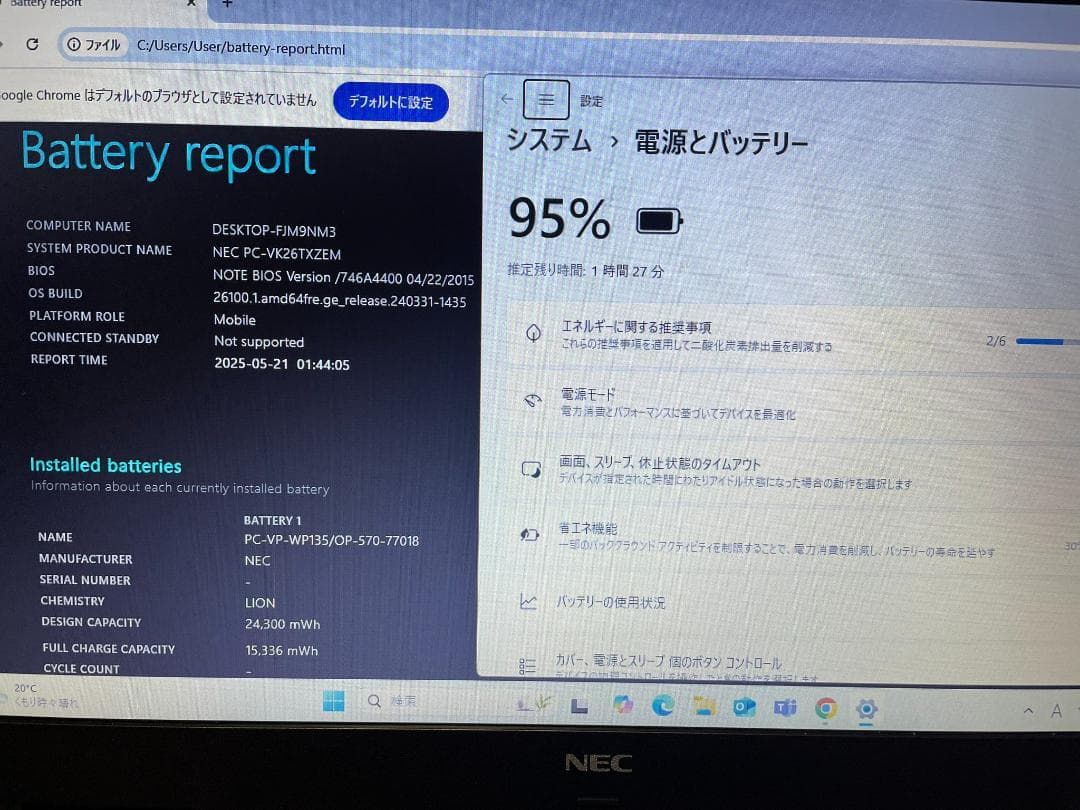
Task: Select battery name PC-VP-WP135/OP-570-77018
Action: pyautogui.click(x=331, y=540)
